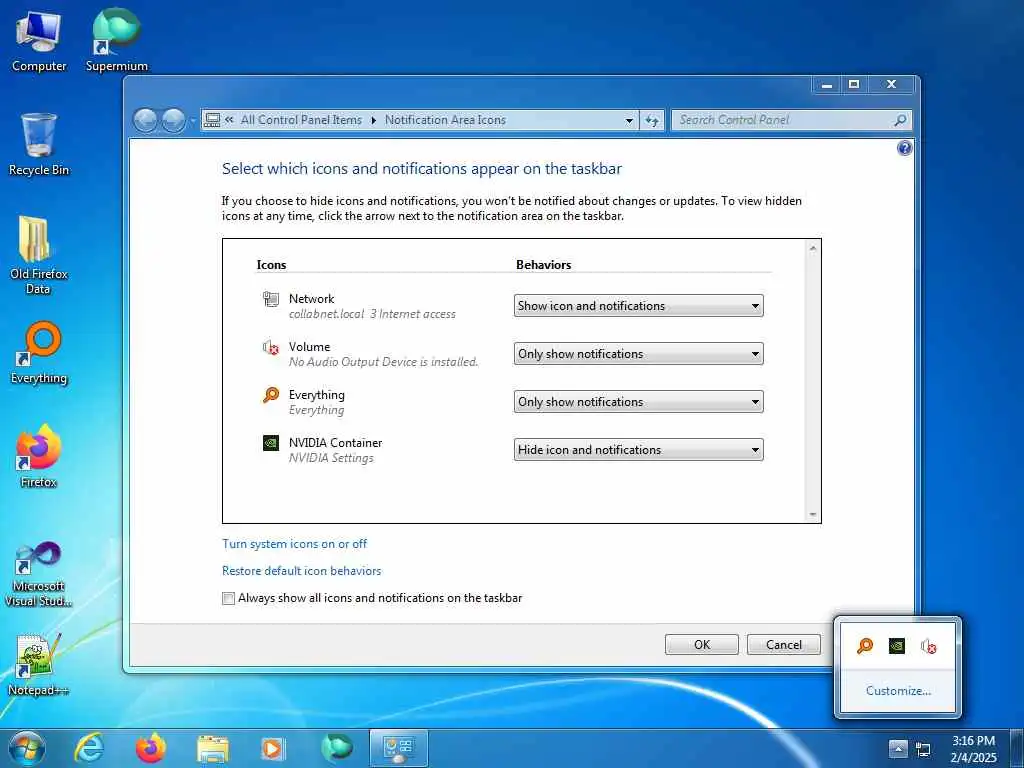The width and height of the screenshot is (1024, 768).
Task: Click Restore default icon behaviors link
Action: click(x=302, y=571)
